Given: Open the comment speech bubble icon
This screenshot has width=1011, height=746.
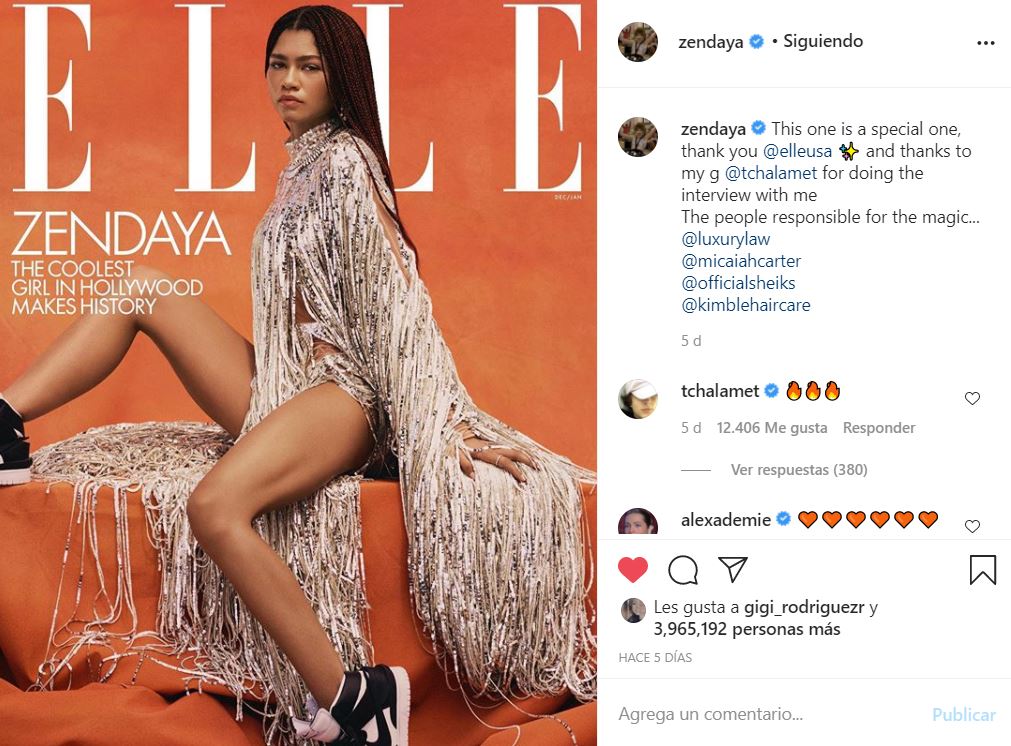Looking at the screenshot, I should point(683,569).
